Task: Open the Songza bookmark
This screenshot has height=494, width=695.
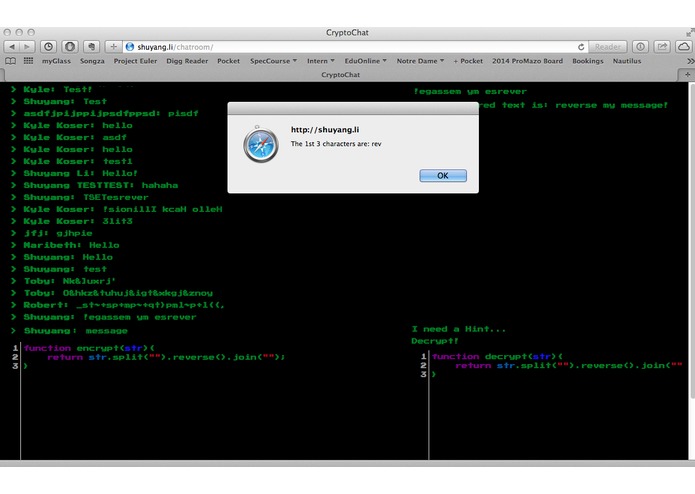Action: [92, 61]
